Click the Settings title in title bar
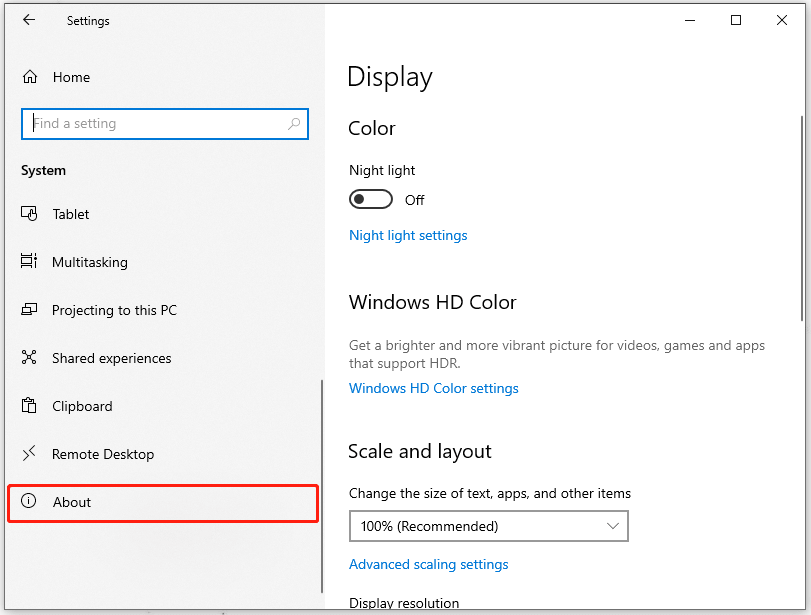 click(88, 21)
